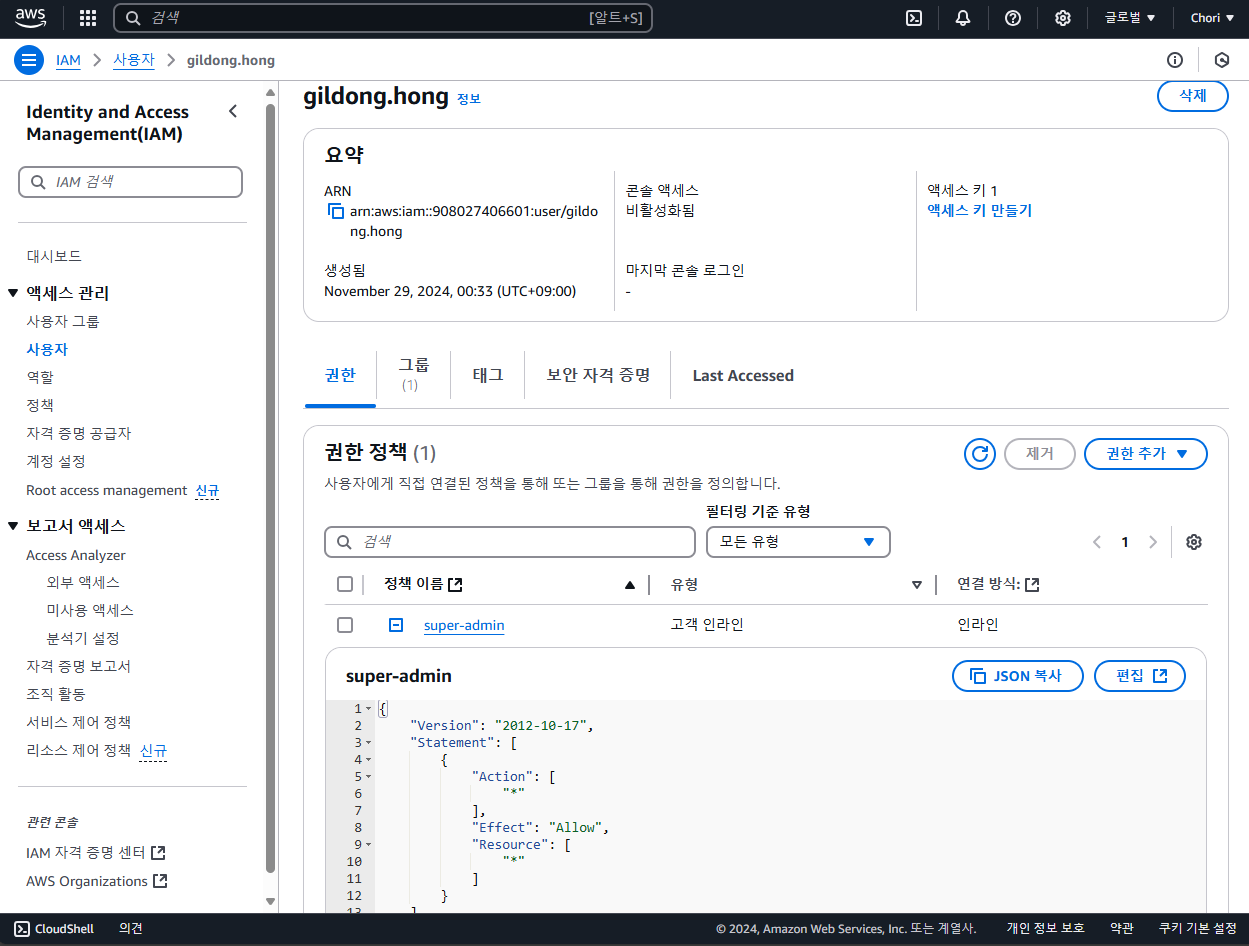
Task: Fold JSON line 1 code arrow
Action: 369,709
